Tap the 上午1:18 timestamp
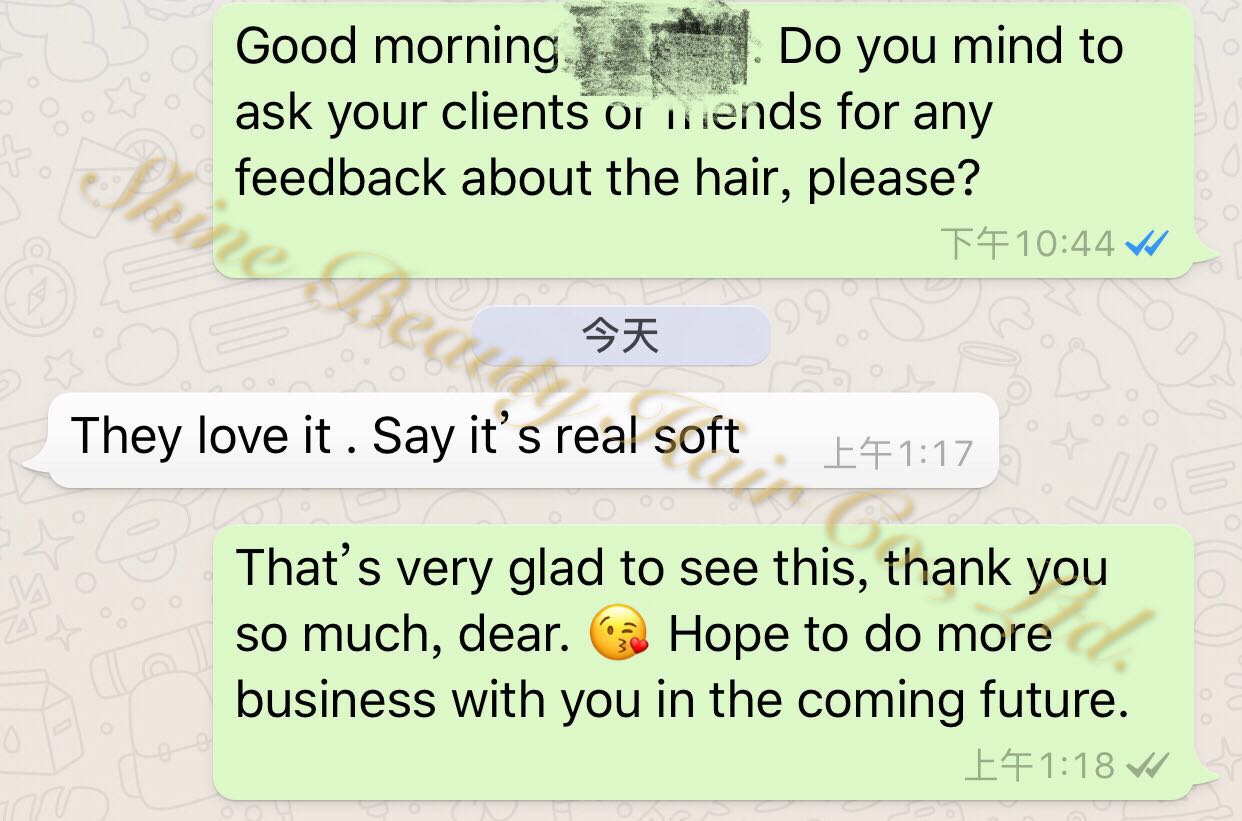1242x821 pixels. [1040, 766]
